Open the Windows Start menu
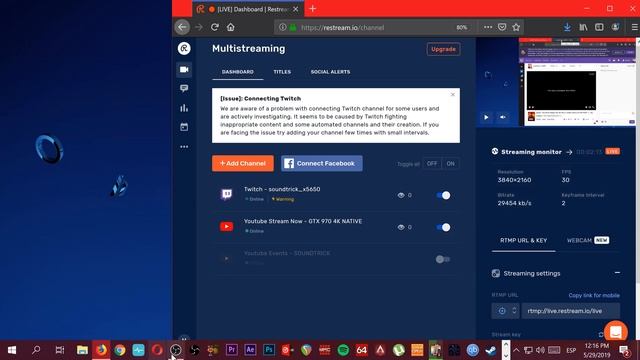640x360 pixels. coord(12,350)
